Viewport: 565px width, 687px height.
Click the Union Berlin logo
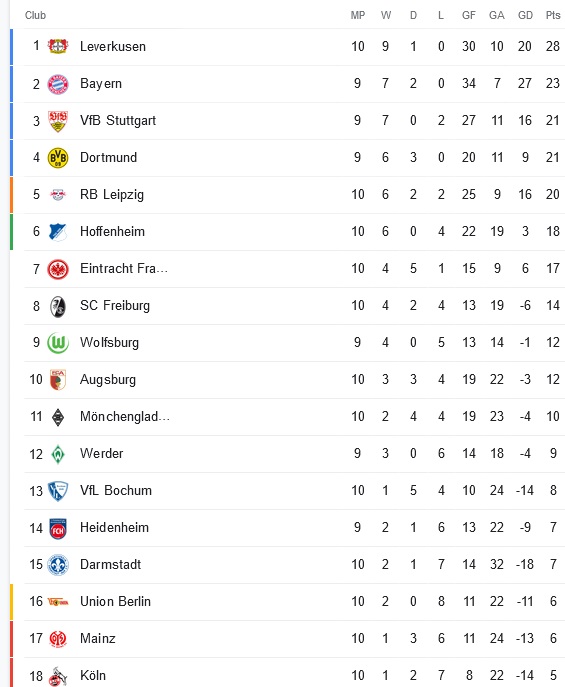pyautogui.click(x=58, y=602)
